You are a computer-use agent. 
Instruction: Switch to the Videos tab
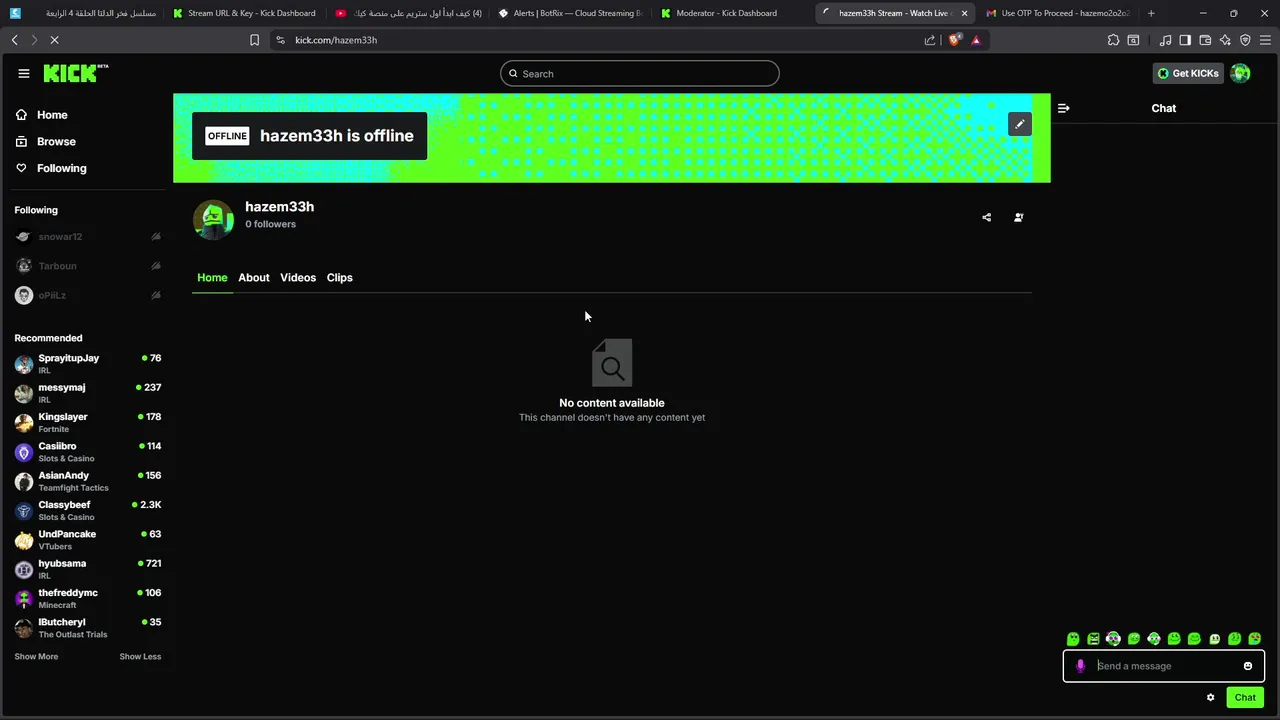click(298, 278)
